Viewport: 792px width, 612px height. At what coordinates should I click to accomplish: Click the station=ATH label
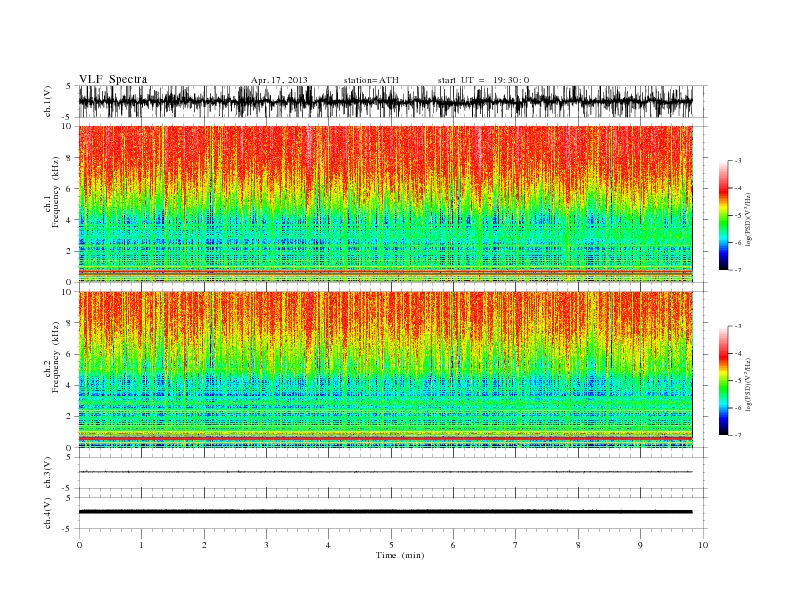click(x=371, y=80)
